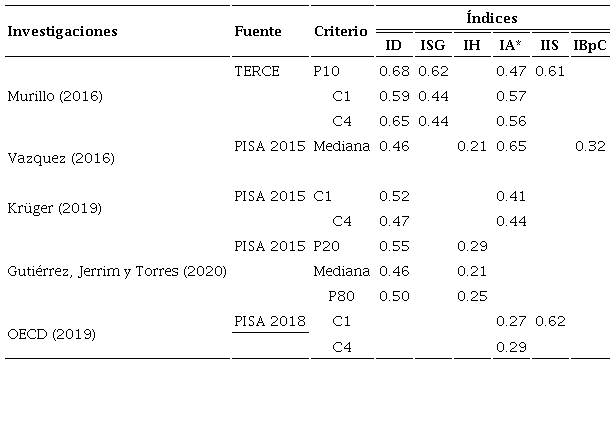615x432 pixels.
Task: Select the Murillo (2016) row label
Action: pos(55,97)
